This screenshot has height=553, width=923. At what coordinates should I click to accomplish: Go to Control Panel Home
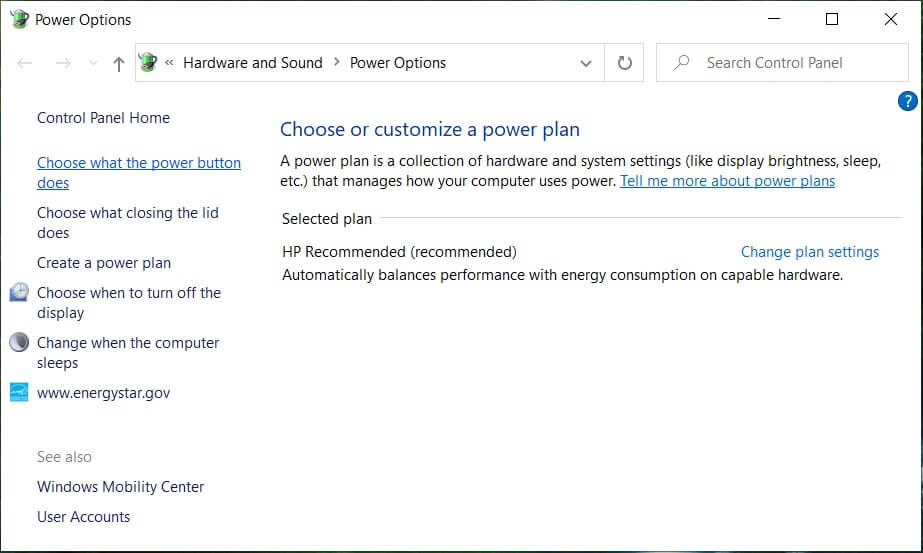pyautogui.click(x=103, y=118)
